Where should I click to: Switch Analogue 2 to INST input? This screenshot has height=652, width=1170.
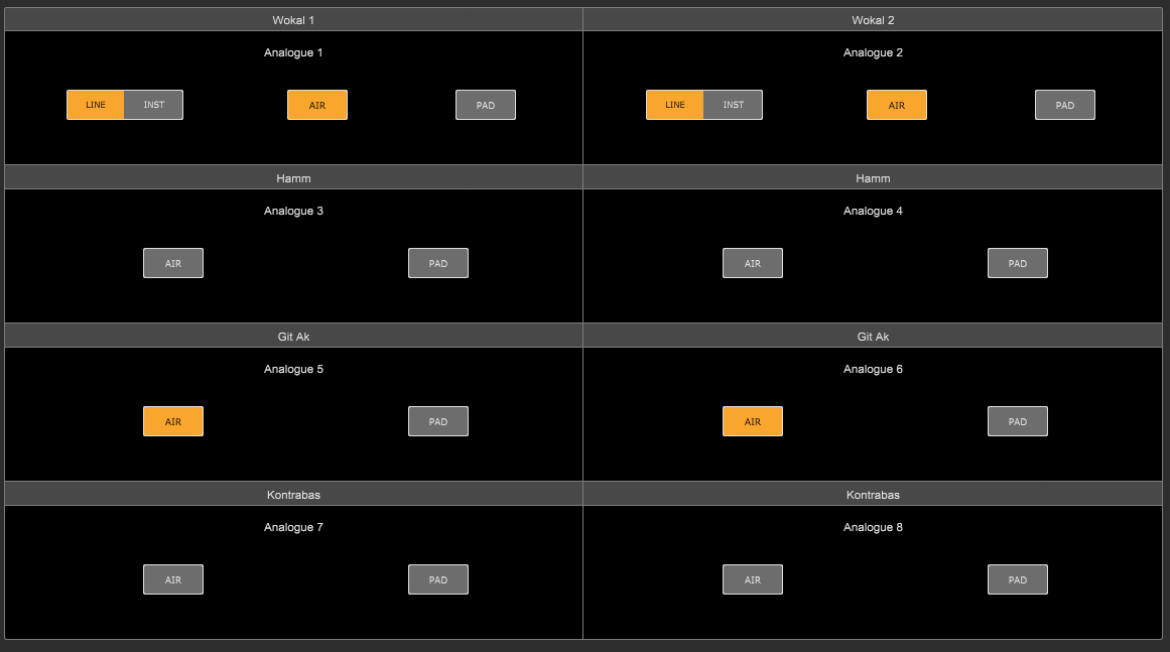point(733,105)
